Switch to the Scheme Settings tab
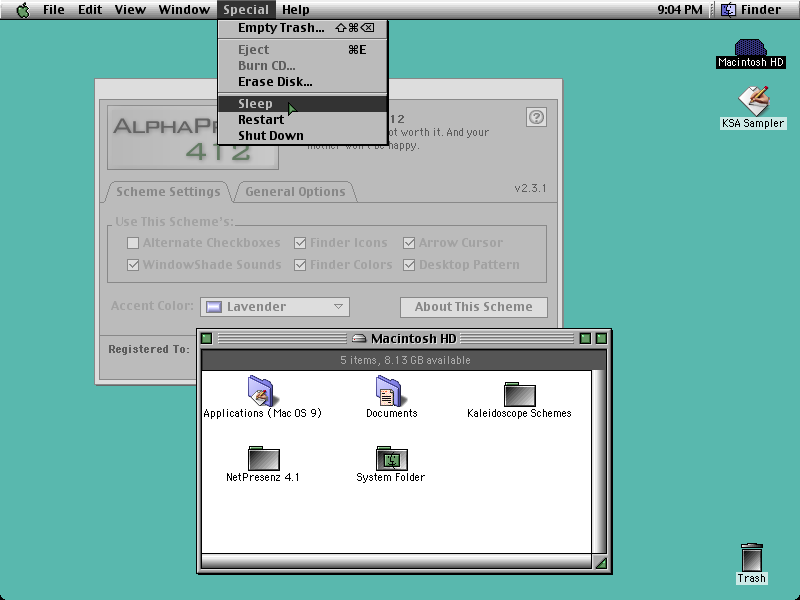The image size is (800, 600). [x=168, y=192]
